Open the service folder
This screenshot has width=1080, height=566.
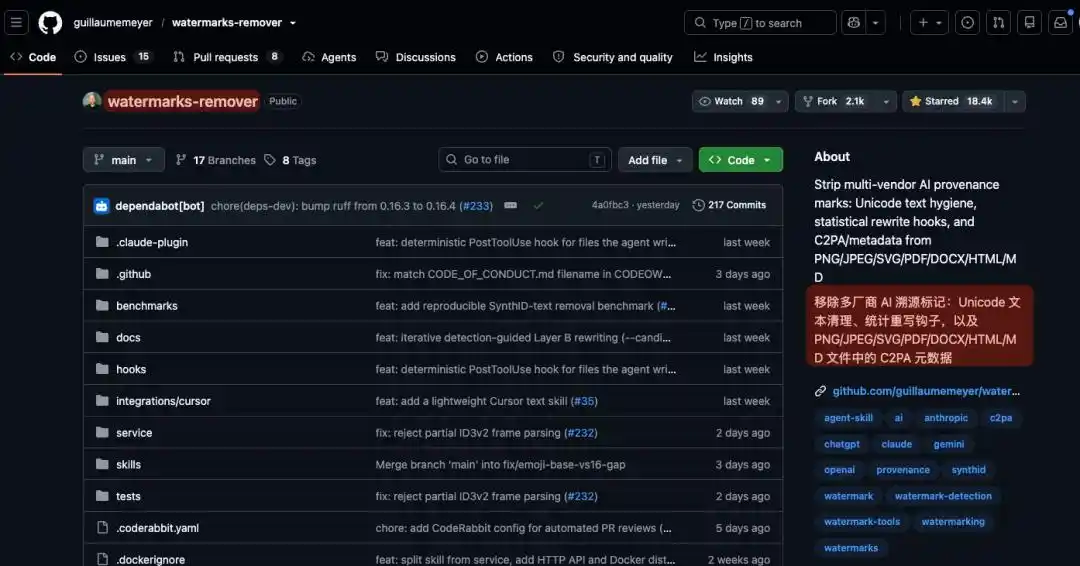134,432
